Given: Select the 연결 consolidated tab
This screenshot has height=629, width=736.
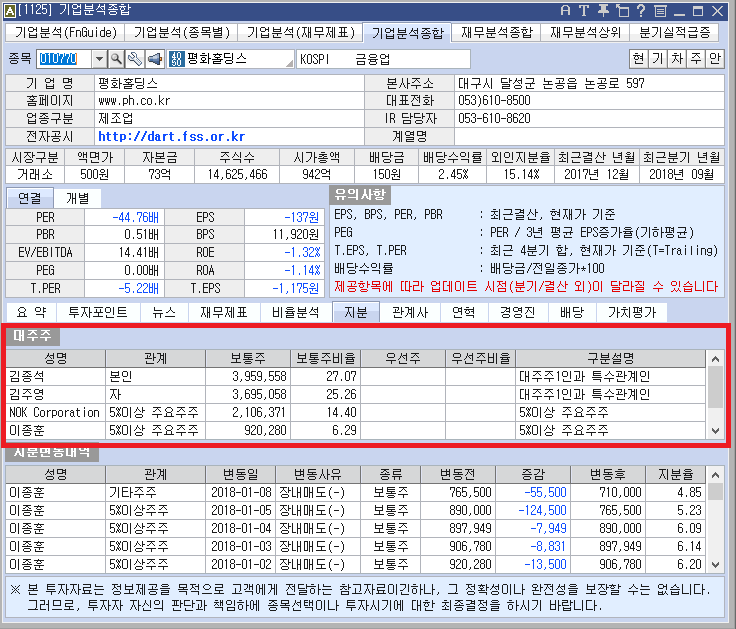Looking at the screenshot, I should [x=29, y=198].
